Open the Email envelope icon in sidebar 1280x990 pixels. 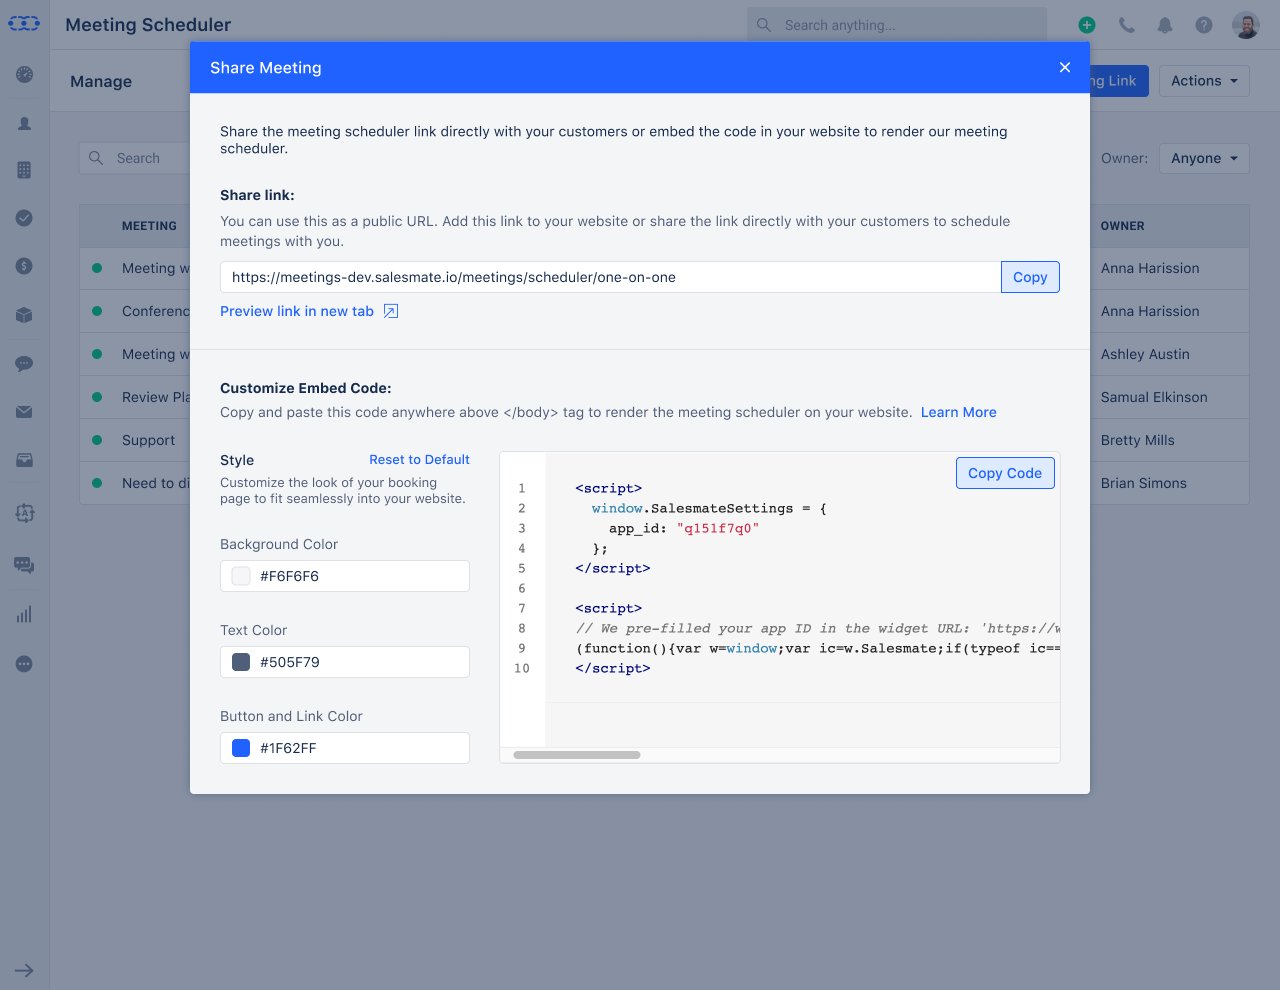pyautogui.click(x=25, y=412)
